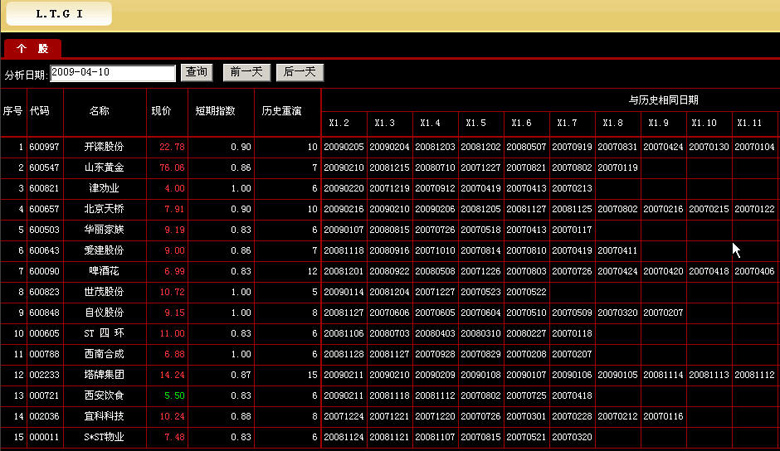The image size is (780, 451).
Task: Click the 历史重演 column header
Action: 282,111
